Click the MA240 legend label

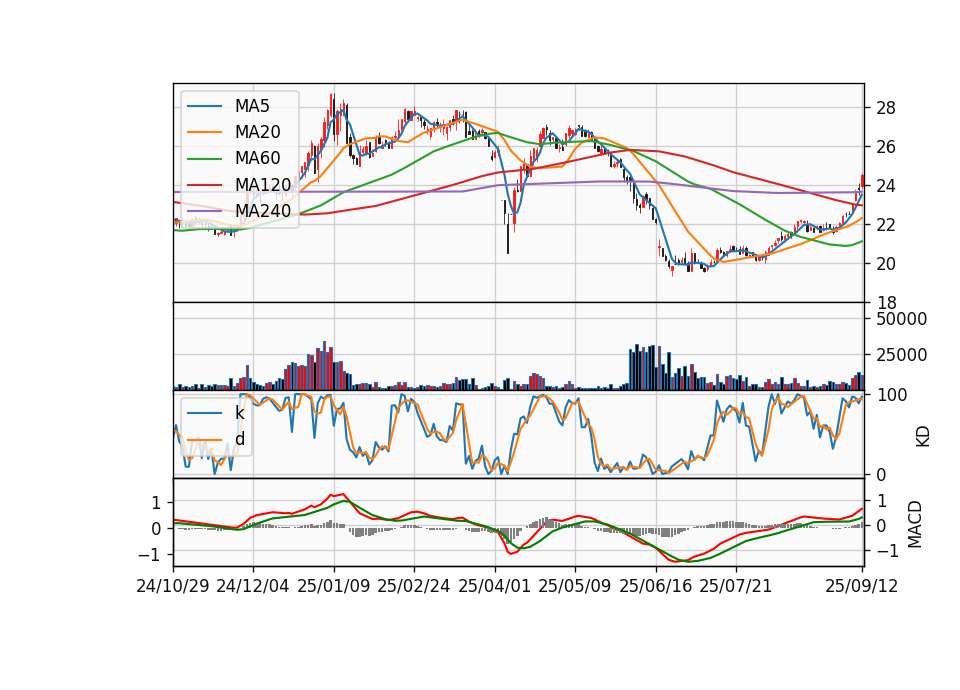(263, 211)
